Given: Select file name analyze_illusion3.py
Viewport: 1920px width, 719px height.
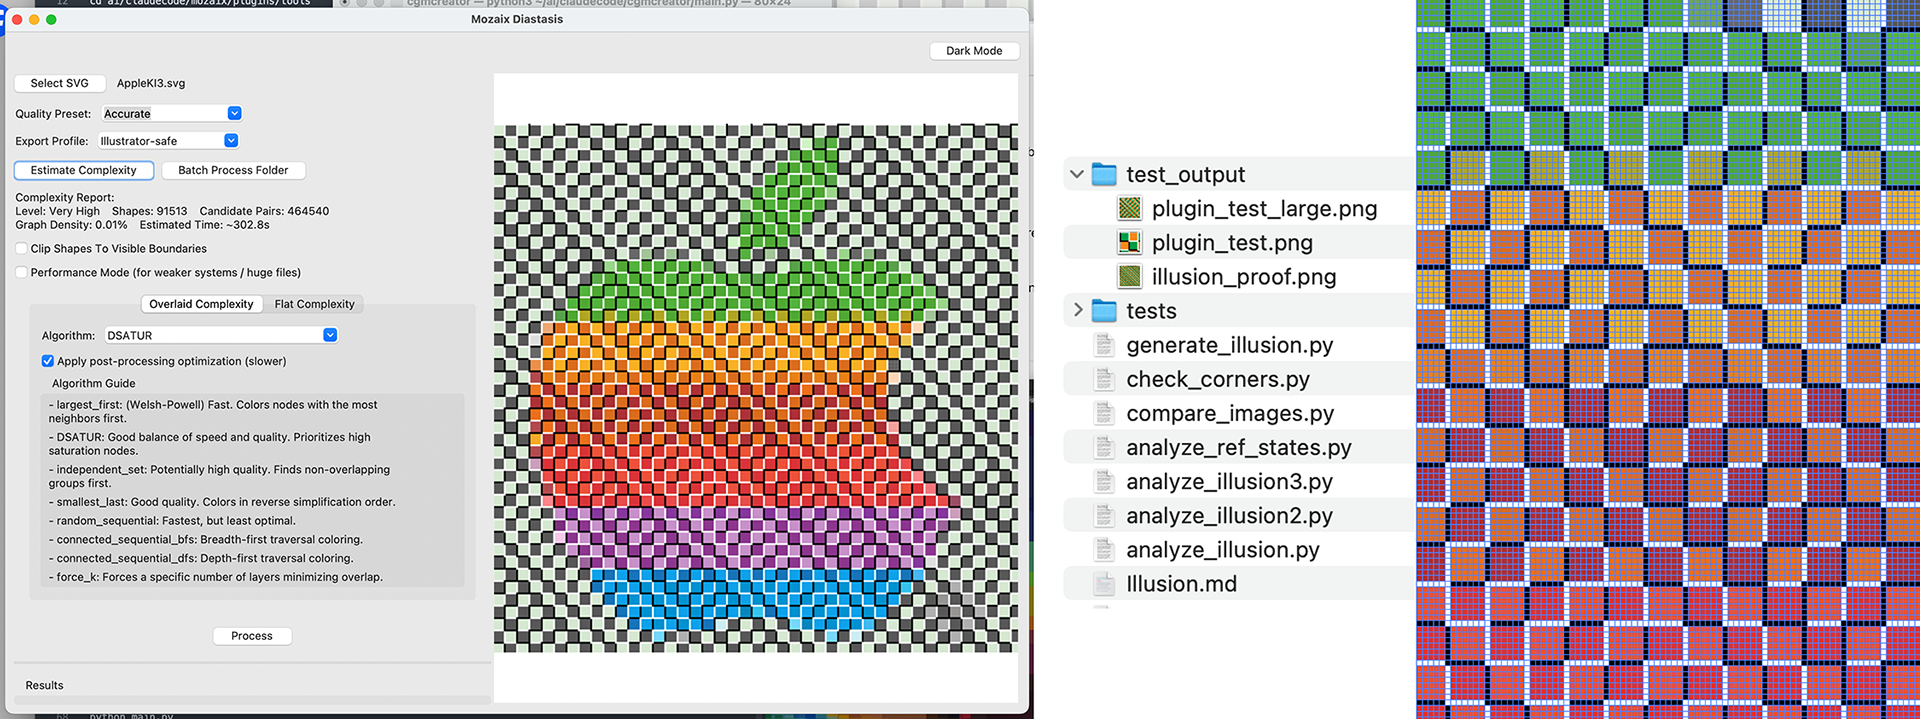Looking at the screenshot, I should (1229, 482).
